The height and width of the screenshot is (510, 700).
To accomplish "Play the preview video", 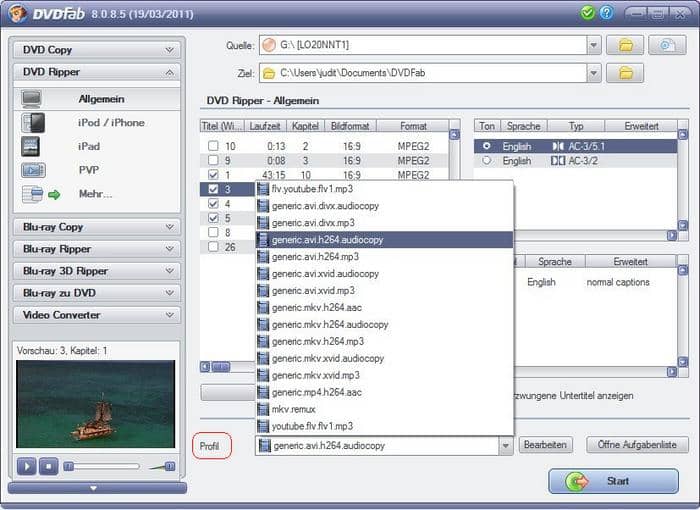I will [x=26, y=467].
